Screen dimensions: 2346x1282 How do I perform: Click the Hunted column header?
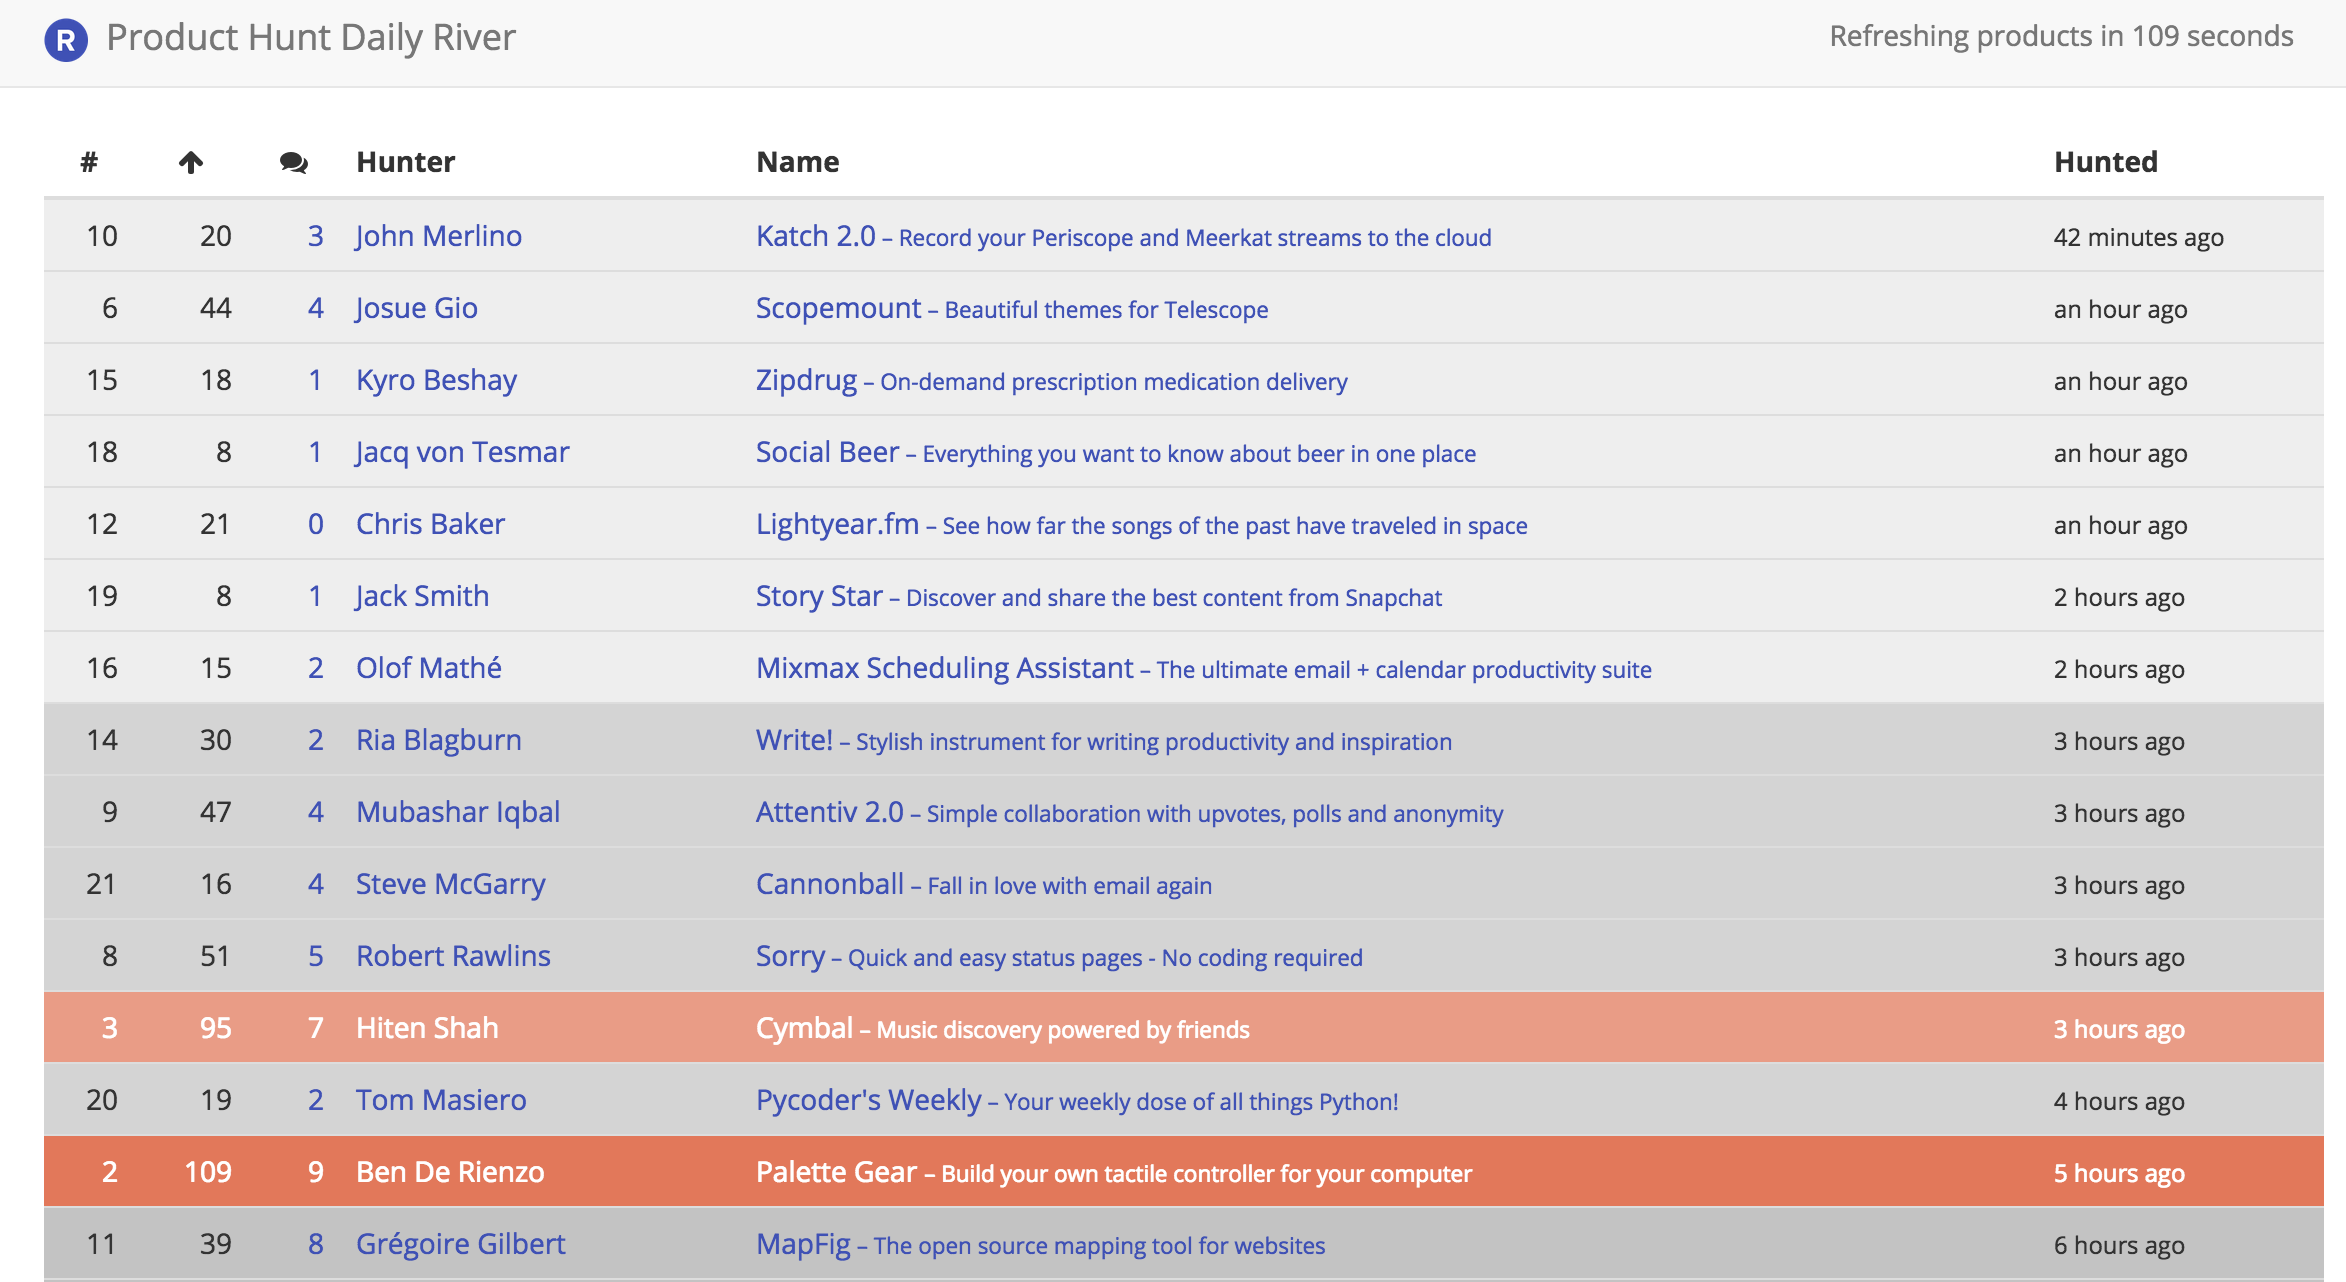point(2105,161)
